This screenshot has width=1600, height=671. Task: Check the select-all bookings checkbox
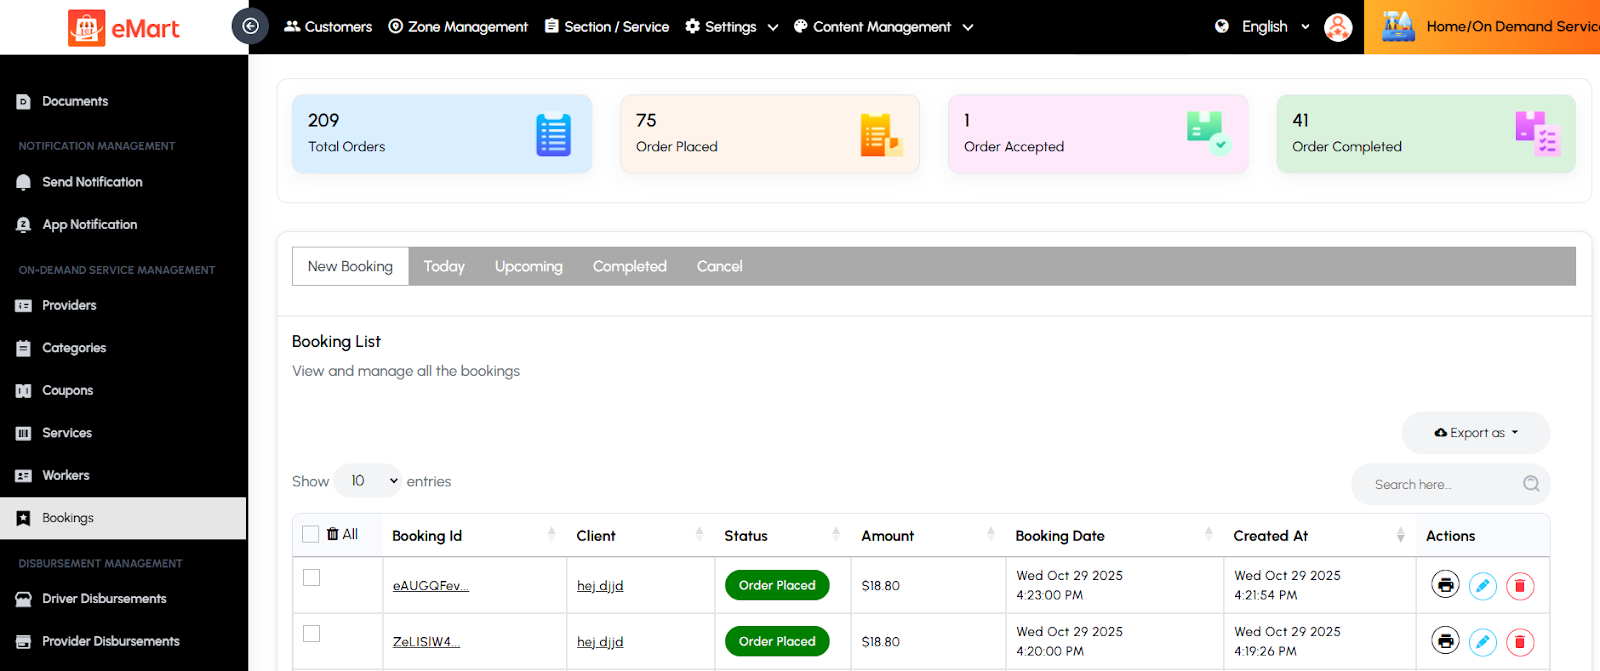(311, 534)
